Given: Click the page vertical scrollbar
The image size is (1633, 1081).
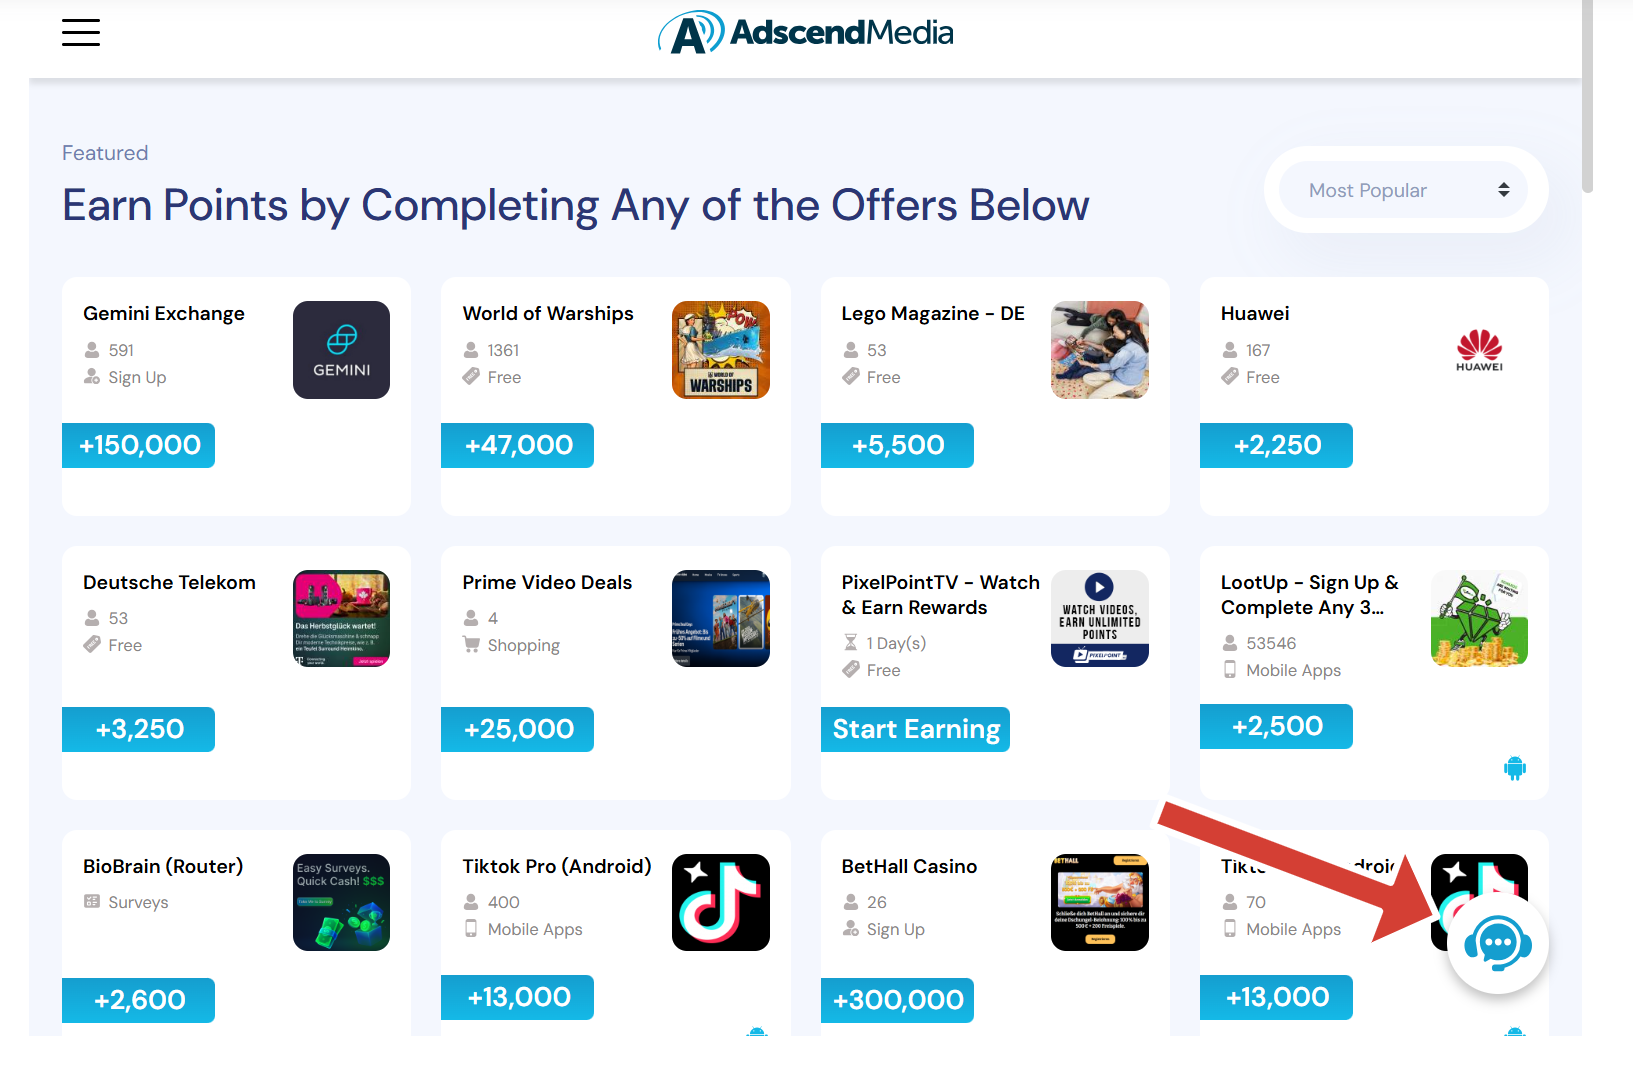Looking at the screenshot, I should pos(1587,96).
